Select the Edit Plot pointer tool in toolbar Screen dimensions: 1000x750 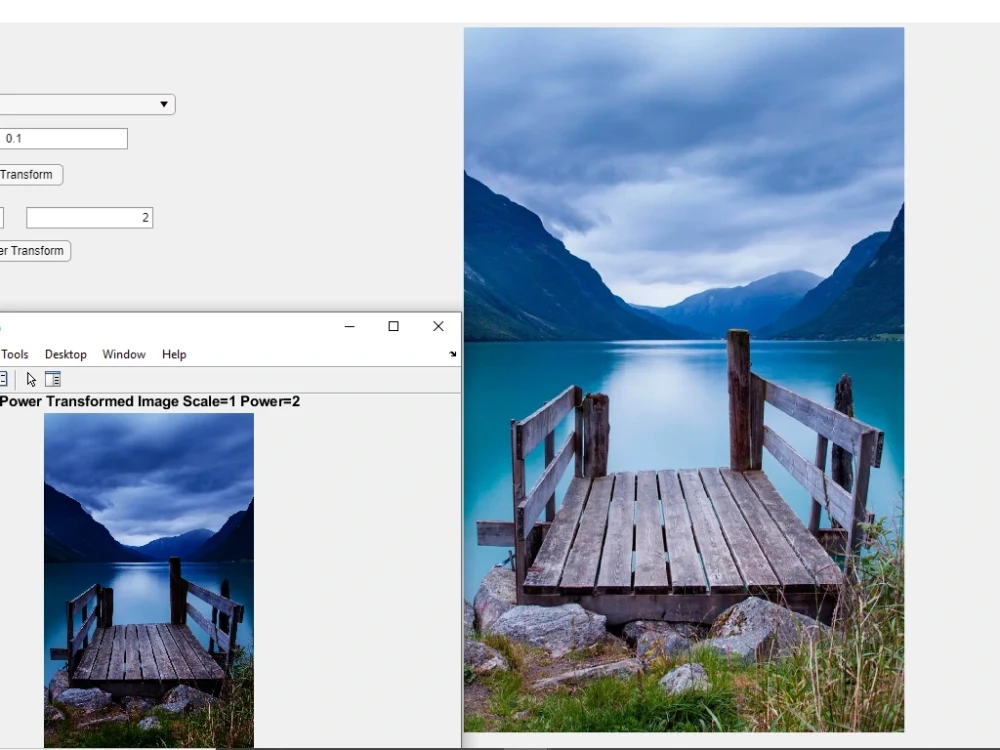click(x=31, y=378)
